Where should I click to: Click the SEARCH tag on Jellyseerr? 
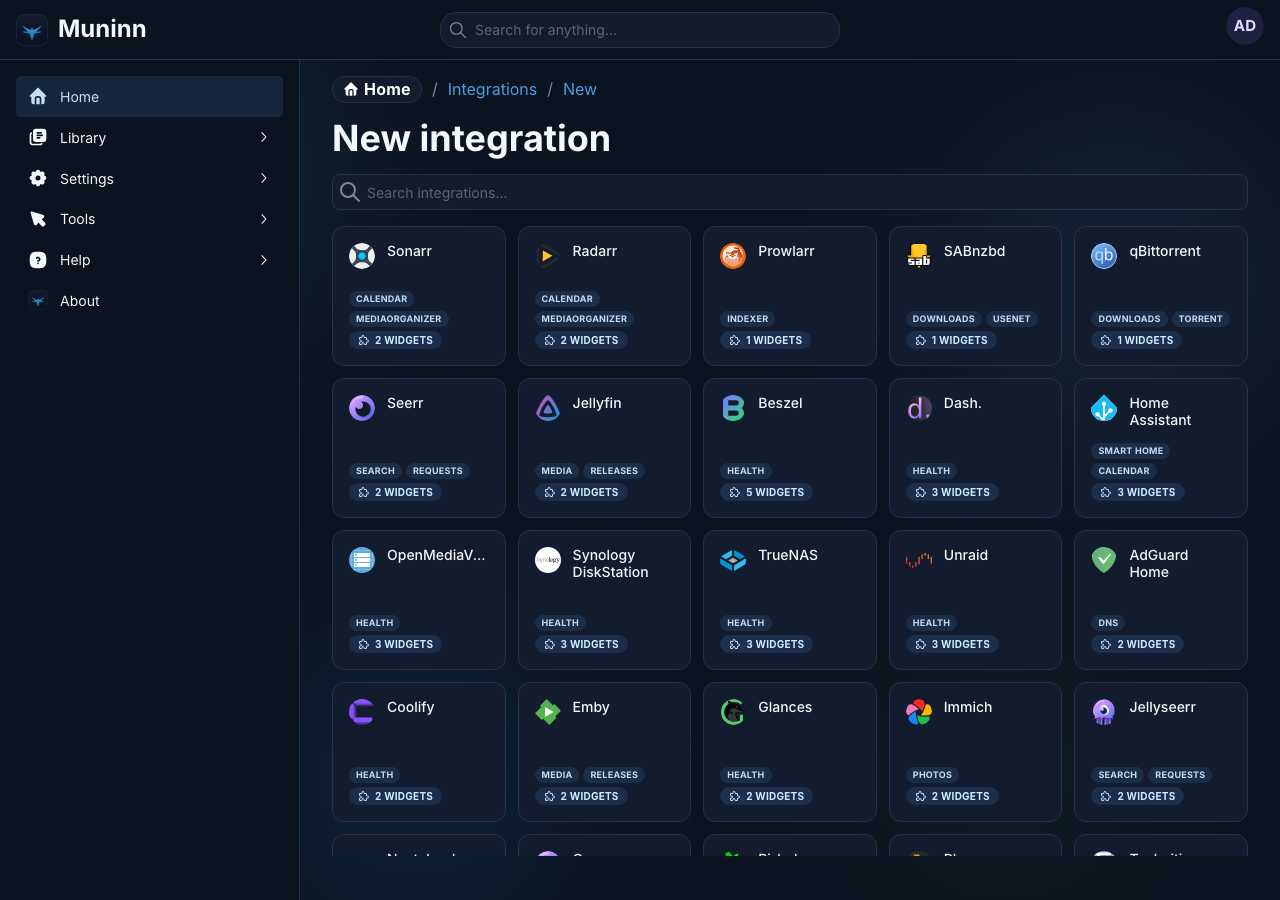tap(1118, 775)
